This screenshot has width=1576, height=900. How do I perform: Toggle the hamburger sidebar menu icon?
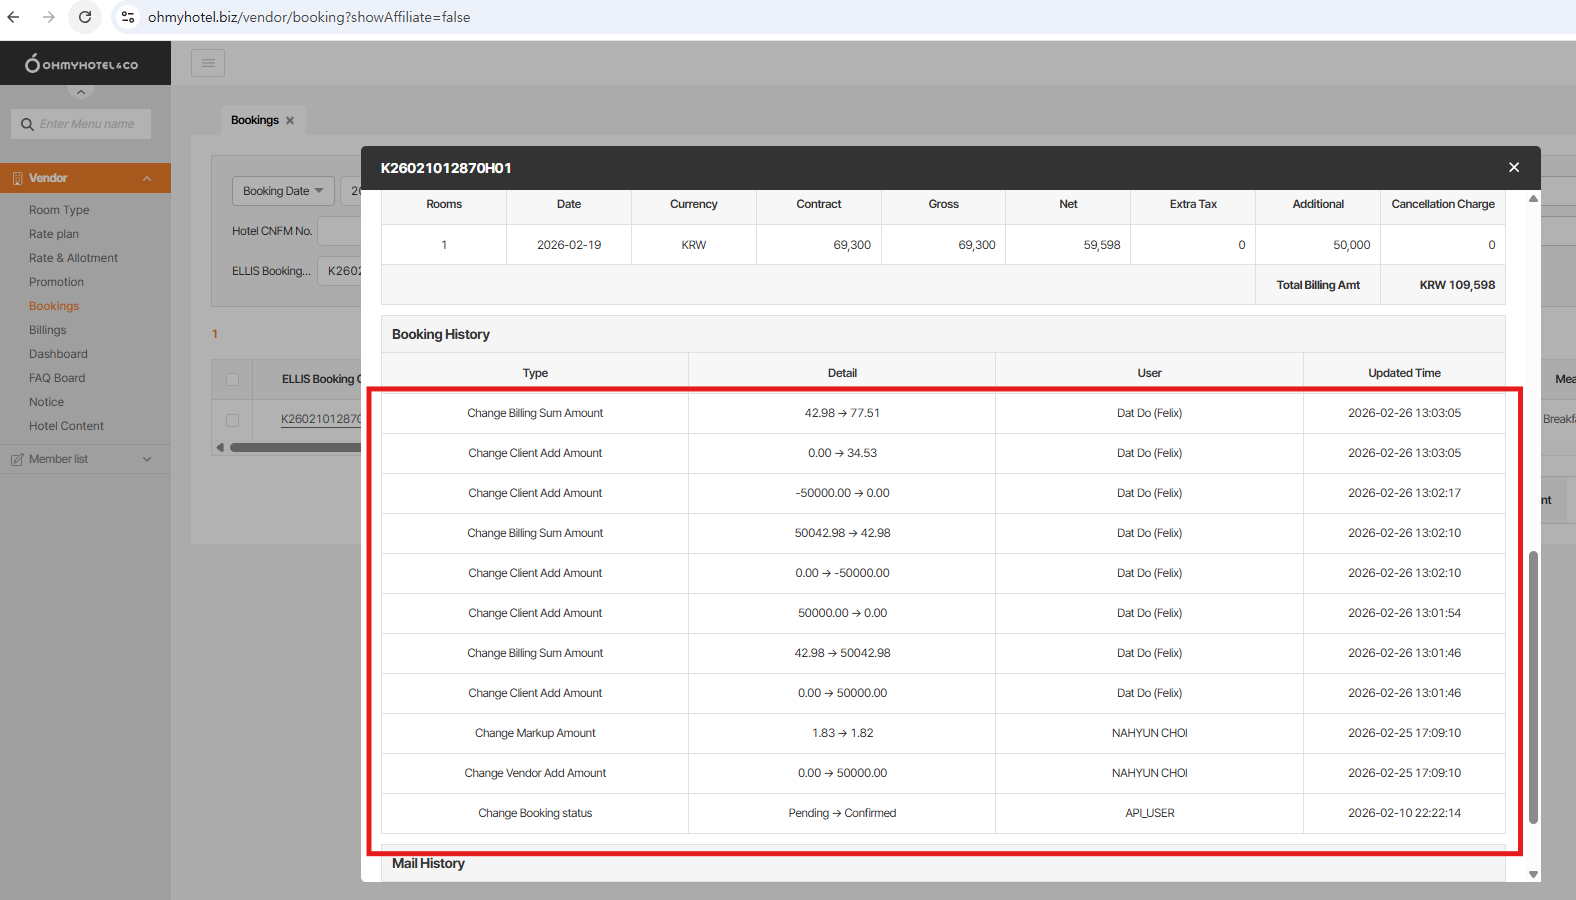pos(208,63)
